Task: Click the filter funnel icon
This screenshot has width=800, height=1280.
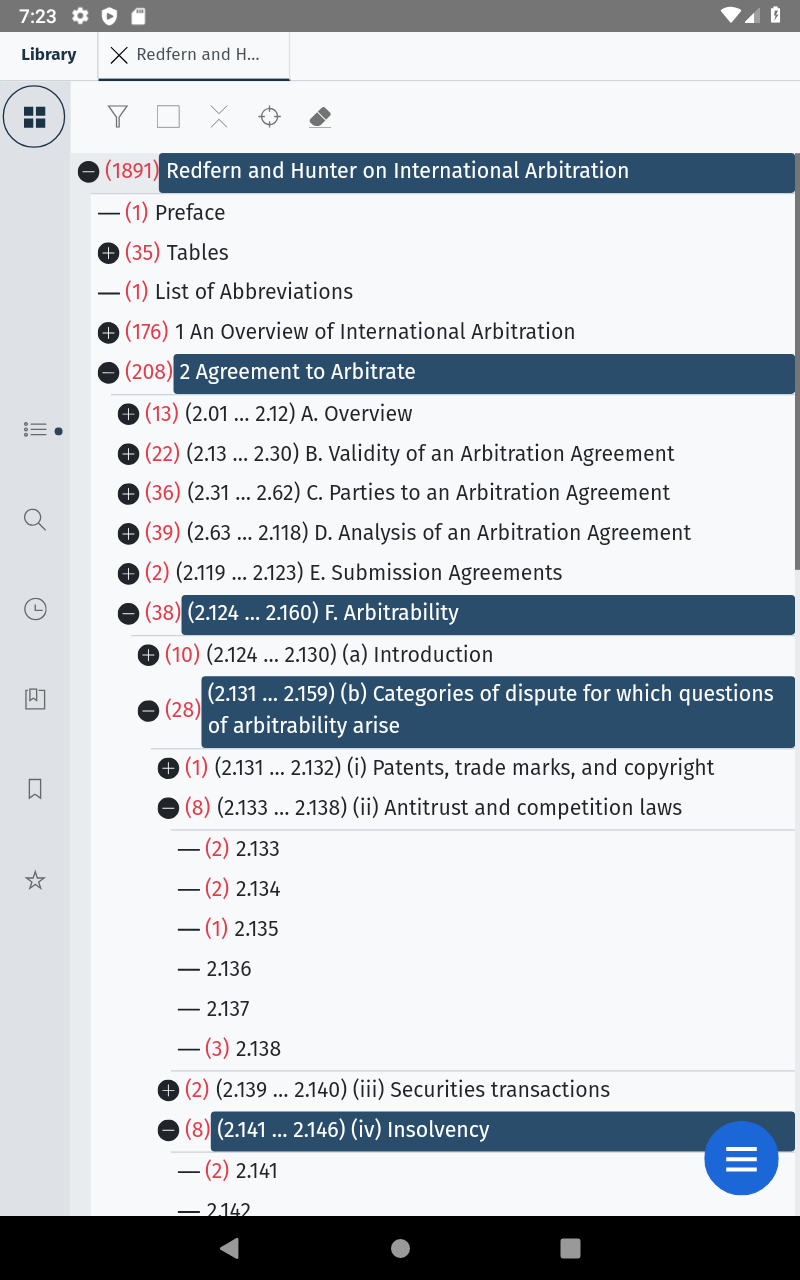Action: click(x=118, y=117)
